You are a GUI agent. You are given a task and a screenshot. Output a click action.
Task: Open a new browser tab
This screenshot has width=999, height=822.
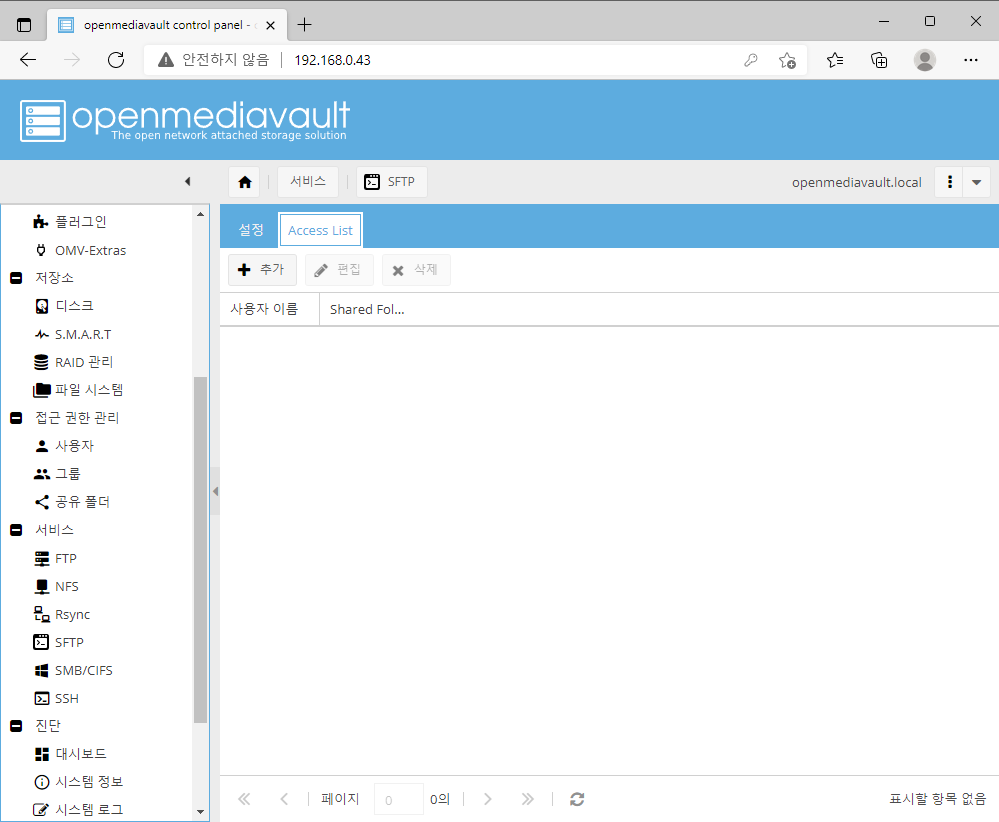tap(305, 25)
